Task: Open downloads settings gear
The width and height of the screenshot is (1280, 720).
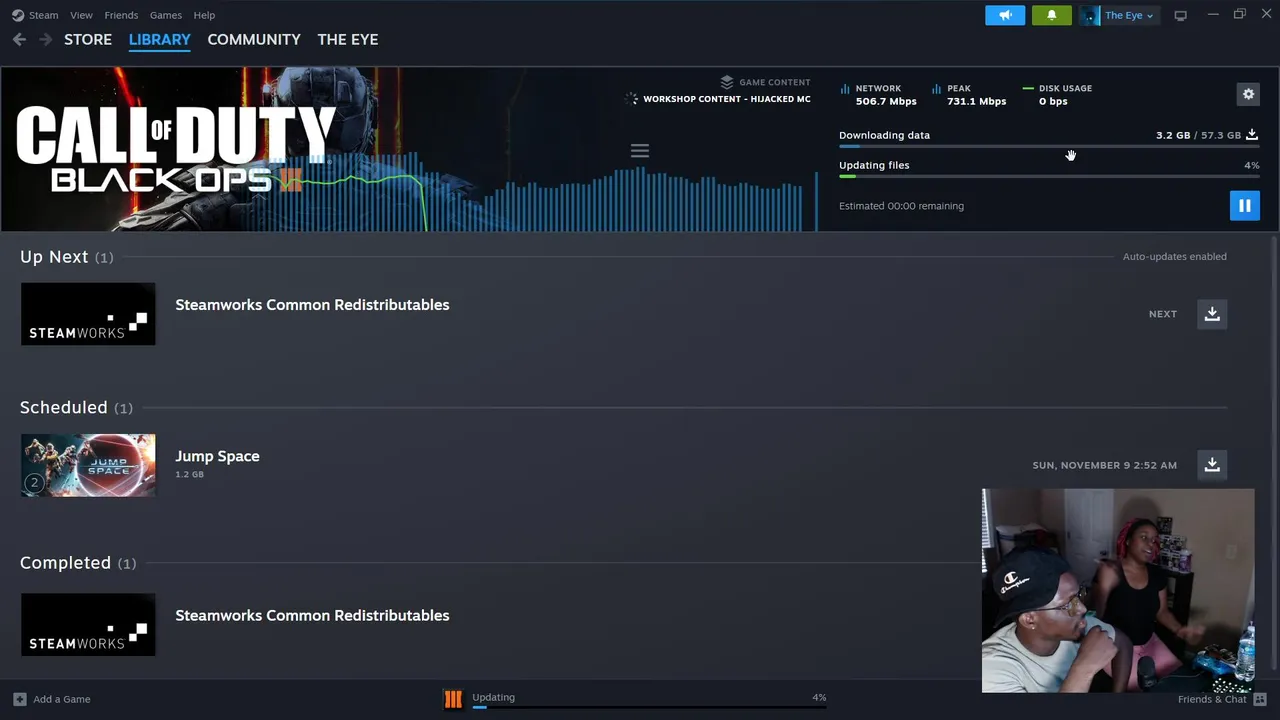Action: pyautogui.click(x=1248, y=94)
